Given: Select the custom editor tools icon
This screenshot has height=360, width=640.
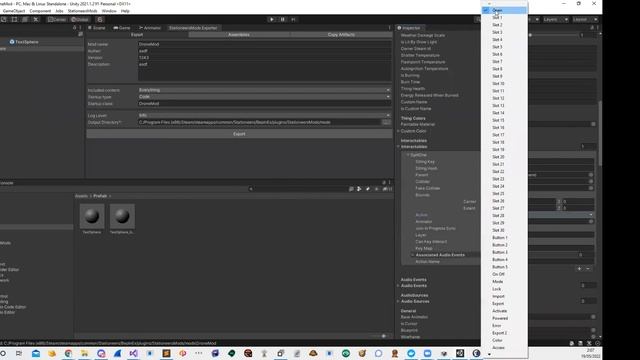Looking at the screenshot, I should click(36, 19).
